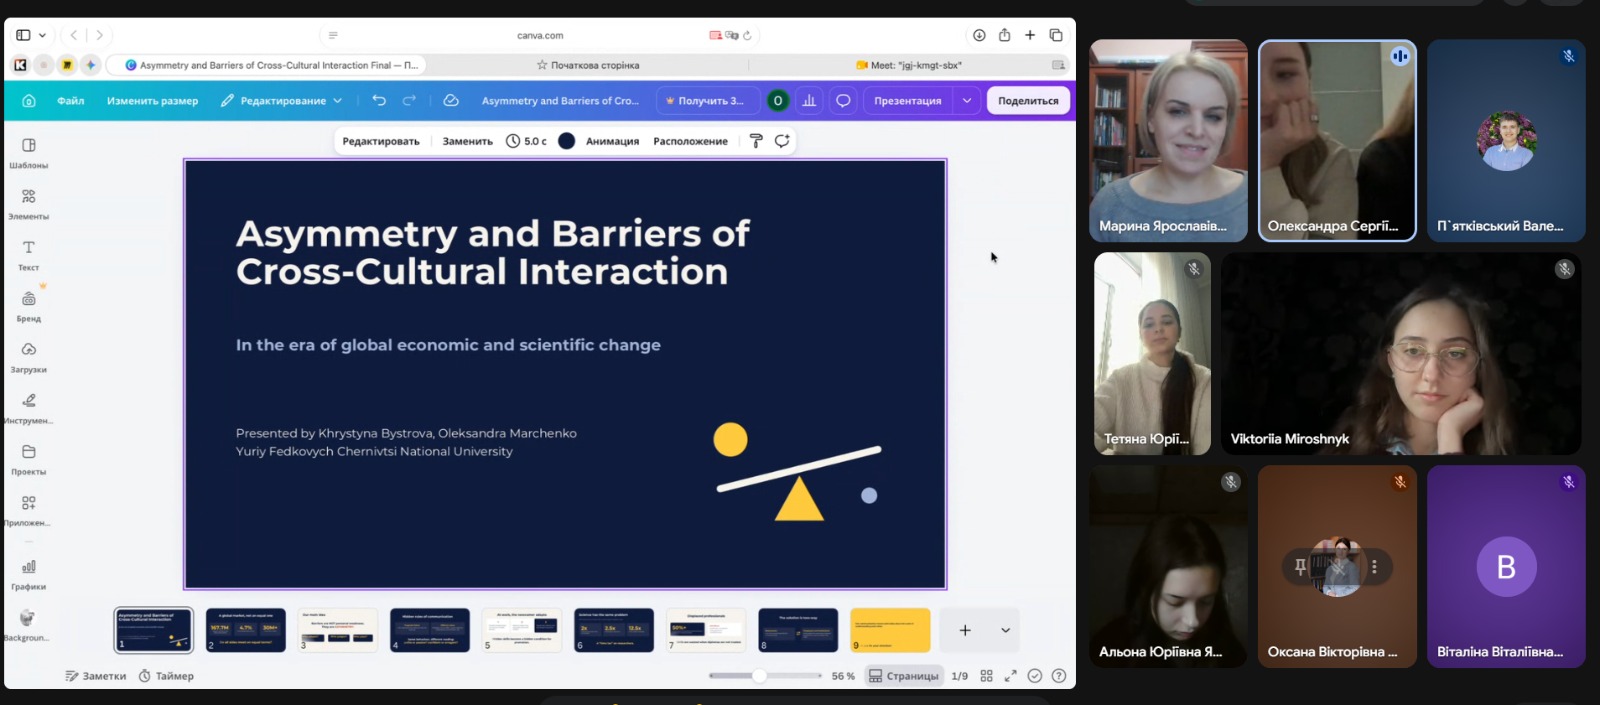This screenshot has height=705, width=1600.
Task: Open the help question mark icon
Action: click(x=1059, y=676)
